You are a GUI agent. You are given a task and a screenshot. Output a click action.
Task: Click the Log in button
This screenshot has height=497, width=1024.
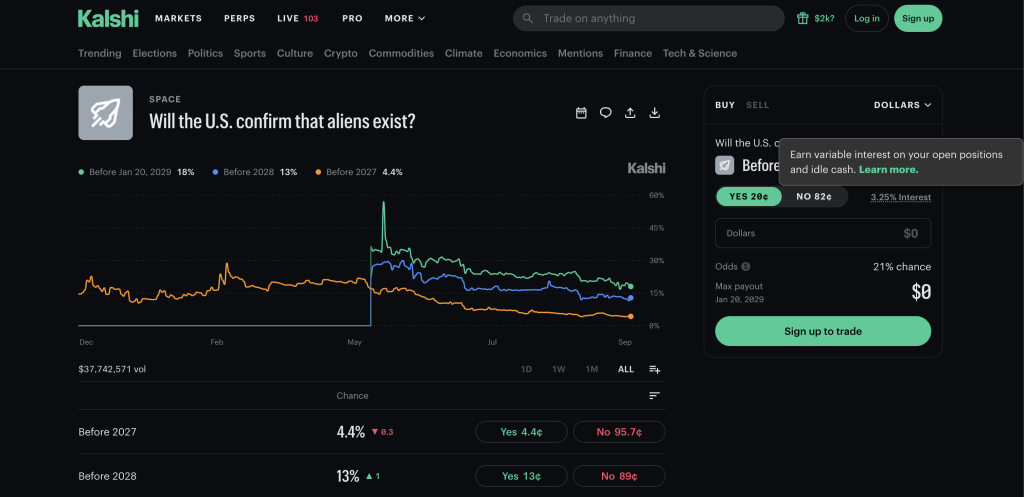coord(867,18)
